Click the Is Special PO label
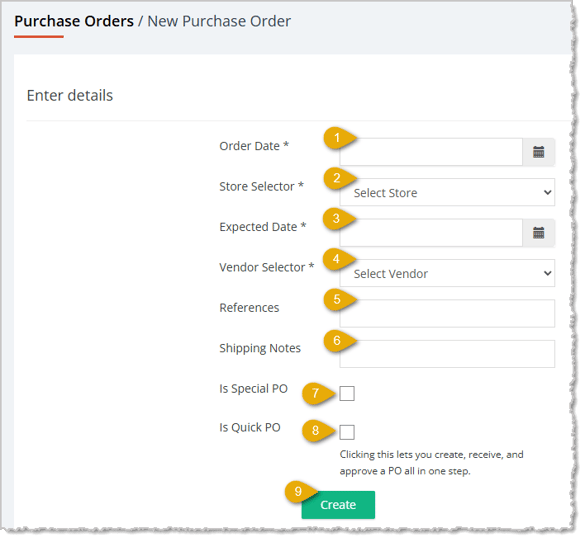The image size is (585, 542). tap(253, 389)
